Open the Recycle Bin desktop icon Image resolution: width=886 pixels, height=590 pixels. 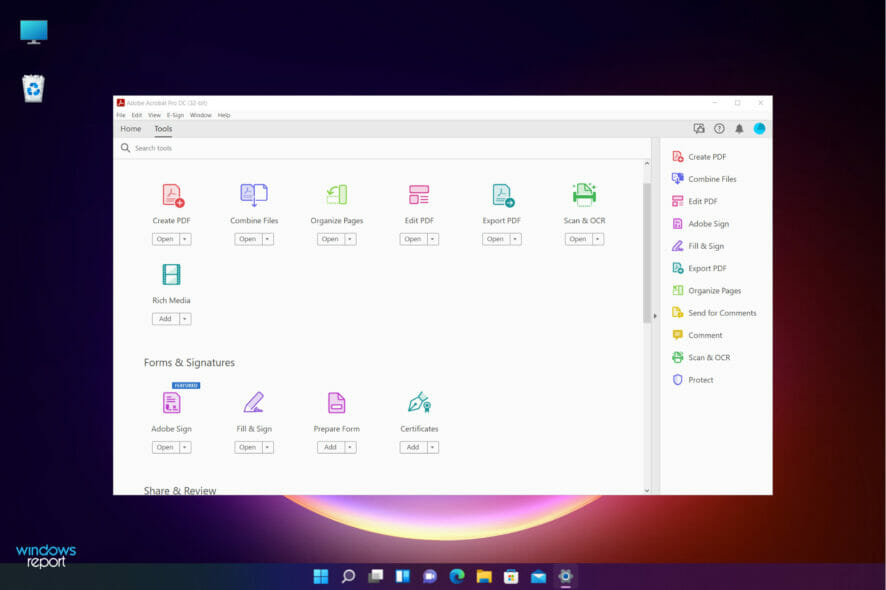tap(33, 89)
